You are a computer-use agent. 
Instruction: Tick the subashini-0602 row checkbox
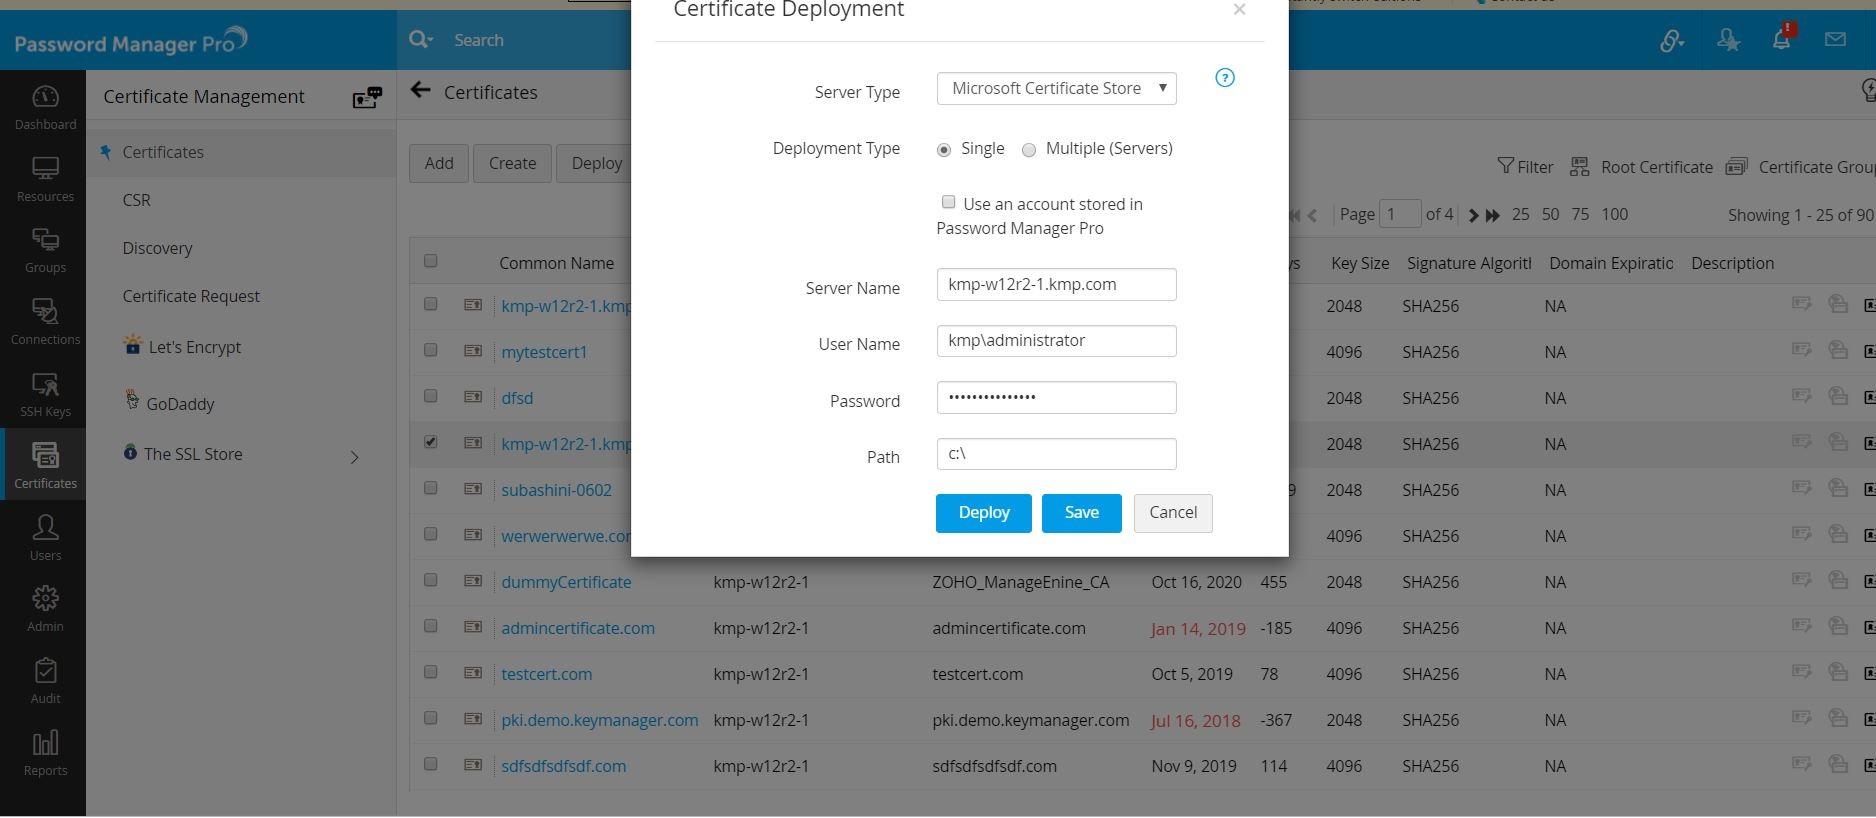[430, 488]
